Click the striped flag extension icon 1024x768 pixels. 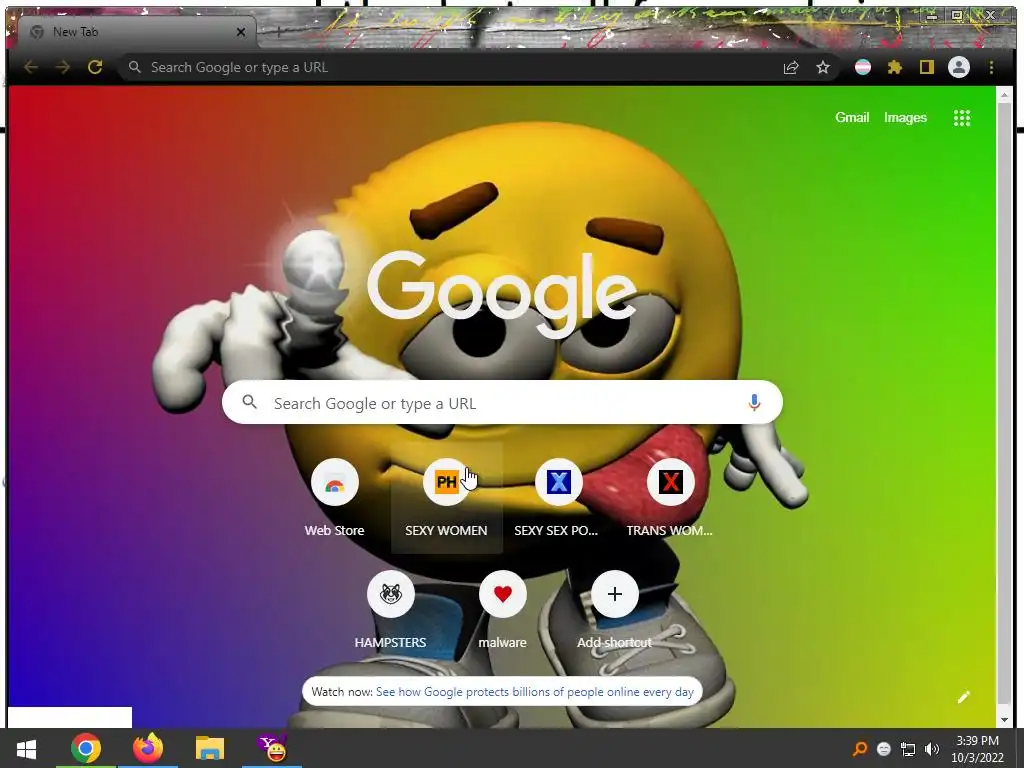coord(863,67)
